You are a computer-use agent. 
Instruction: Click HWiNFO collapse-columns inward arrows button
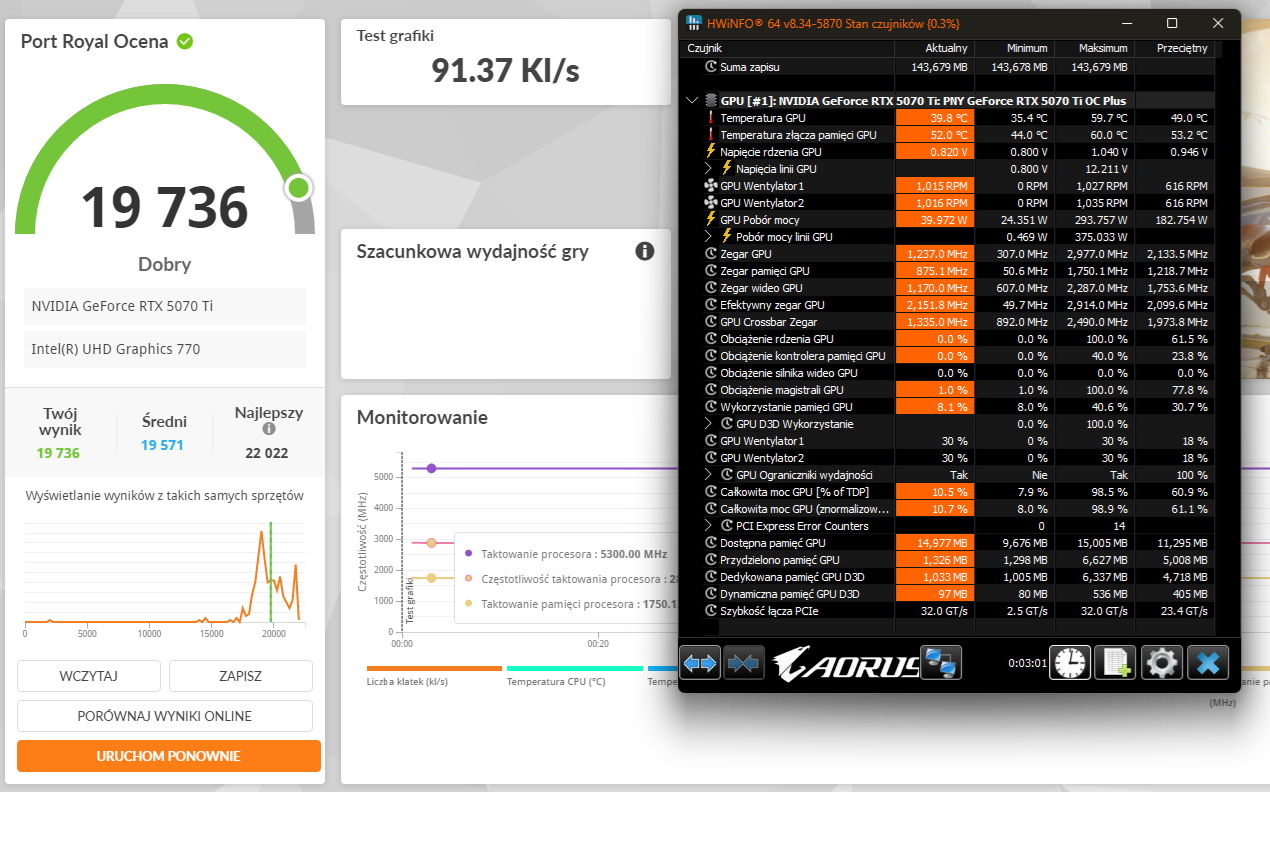[x=744, y=662]
